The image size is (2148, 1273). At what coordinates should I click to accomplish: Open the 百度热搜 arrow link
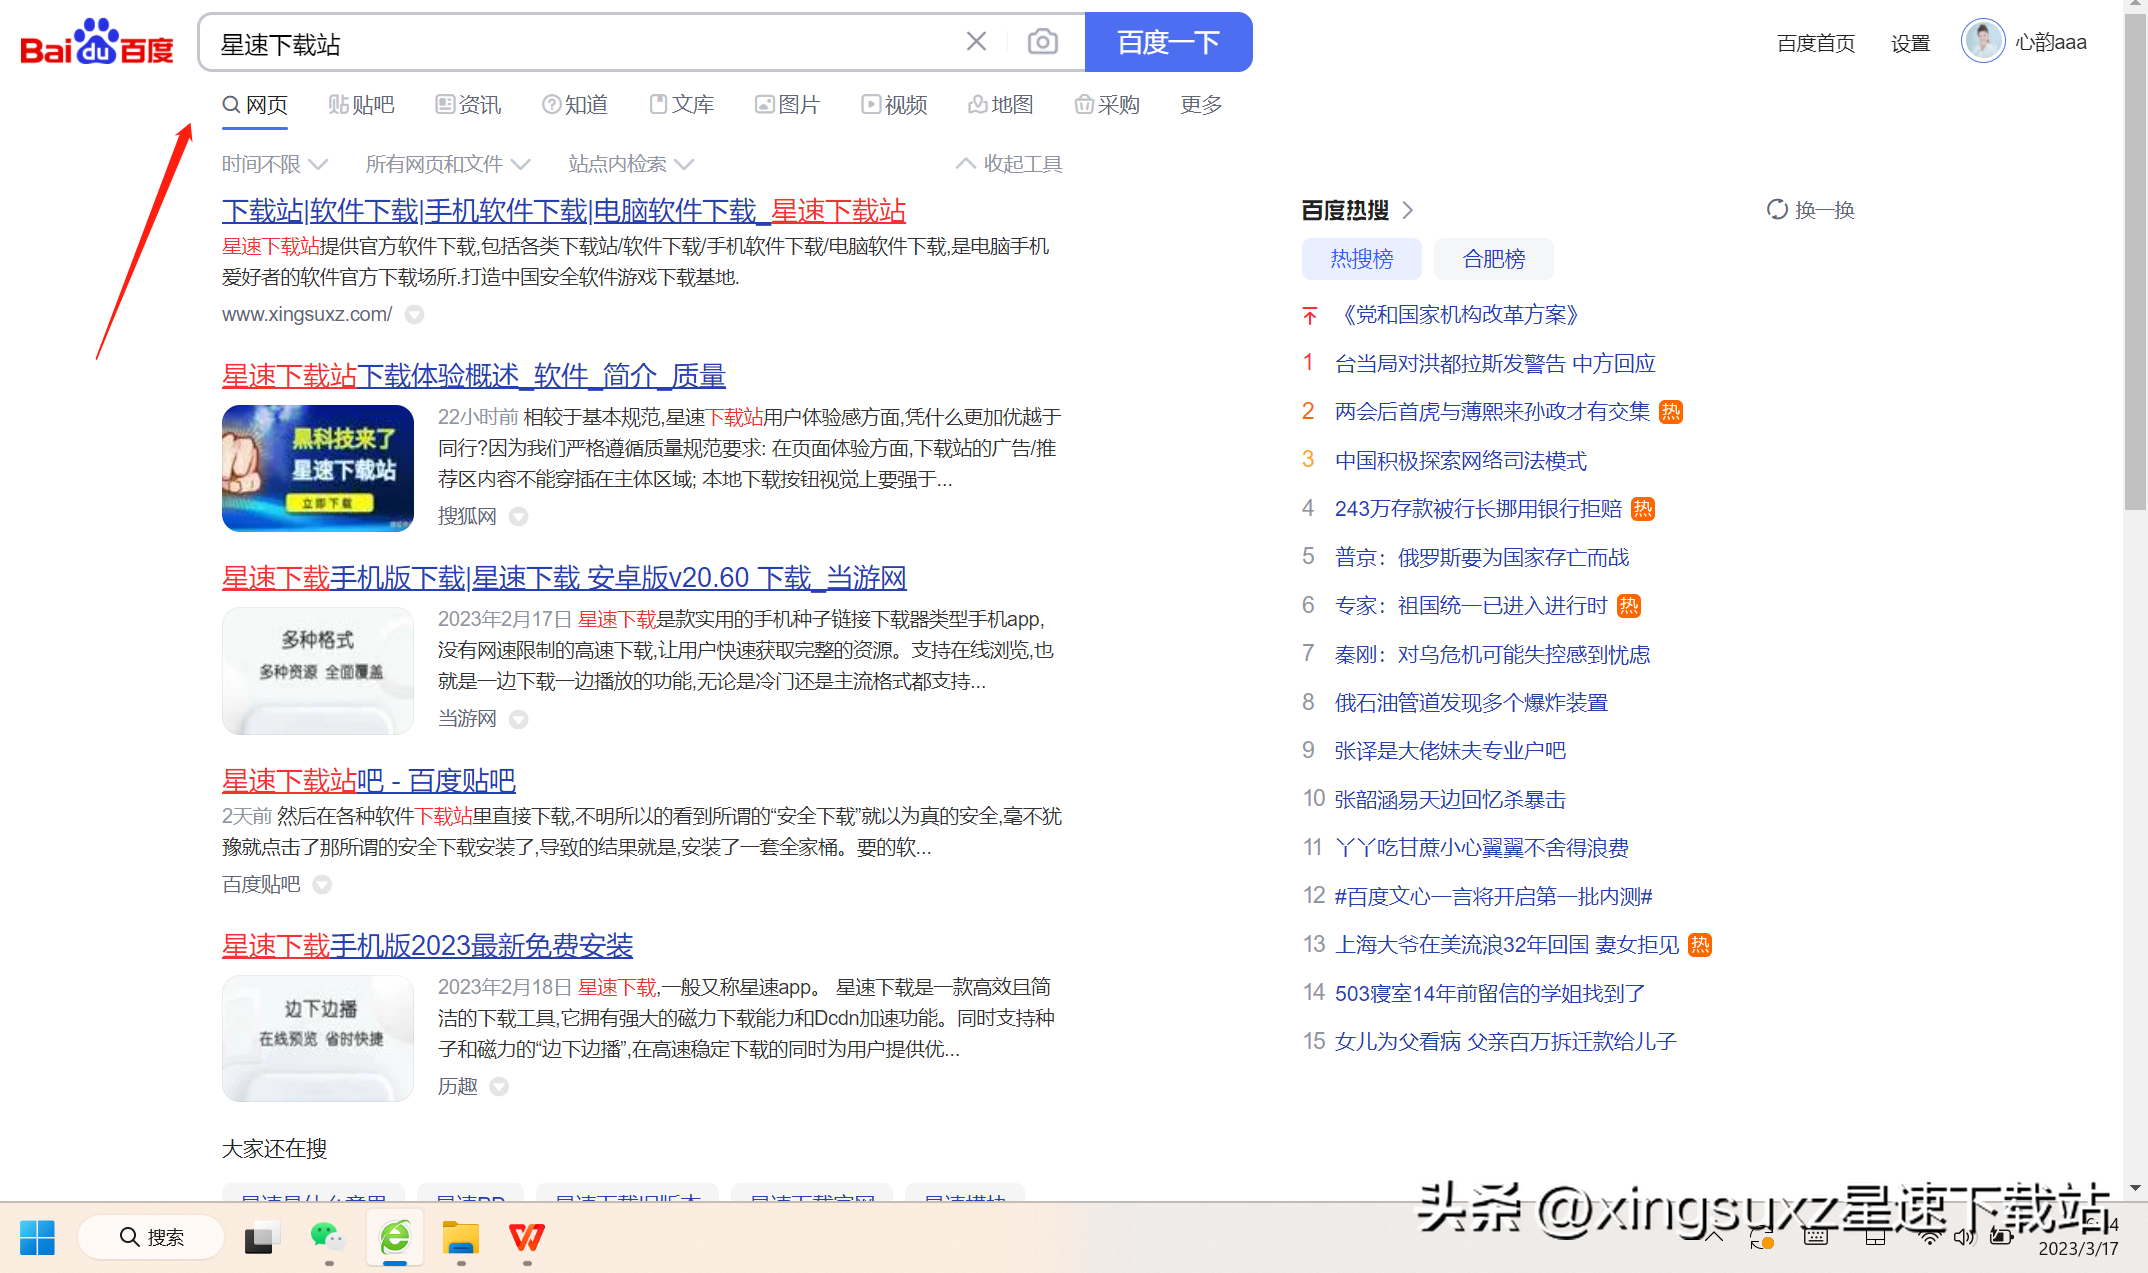[x=1408, y=210]
